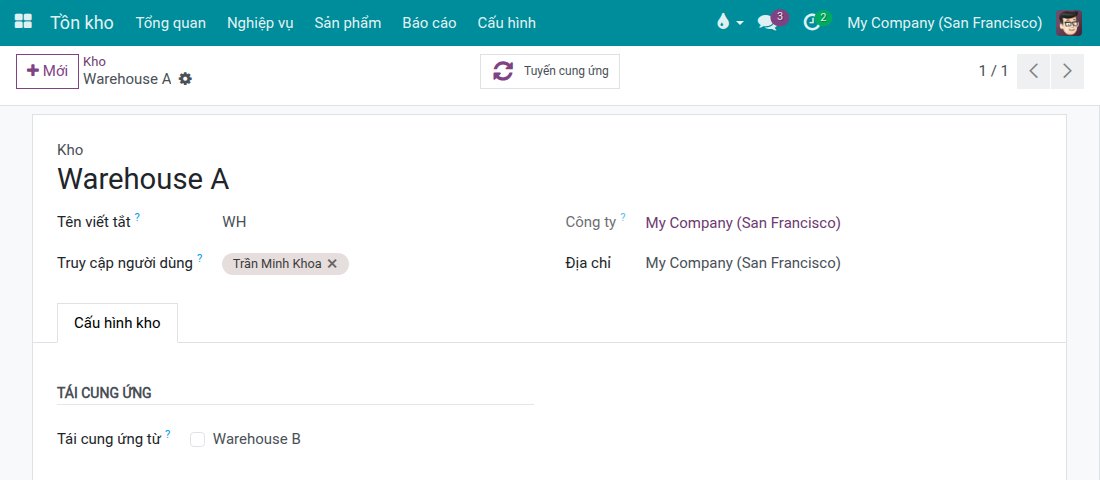
Task: Go to the next record arrow
Action: [x=1067, y=71]
